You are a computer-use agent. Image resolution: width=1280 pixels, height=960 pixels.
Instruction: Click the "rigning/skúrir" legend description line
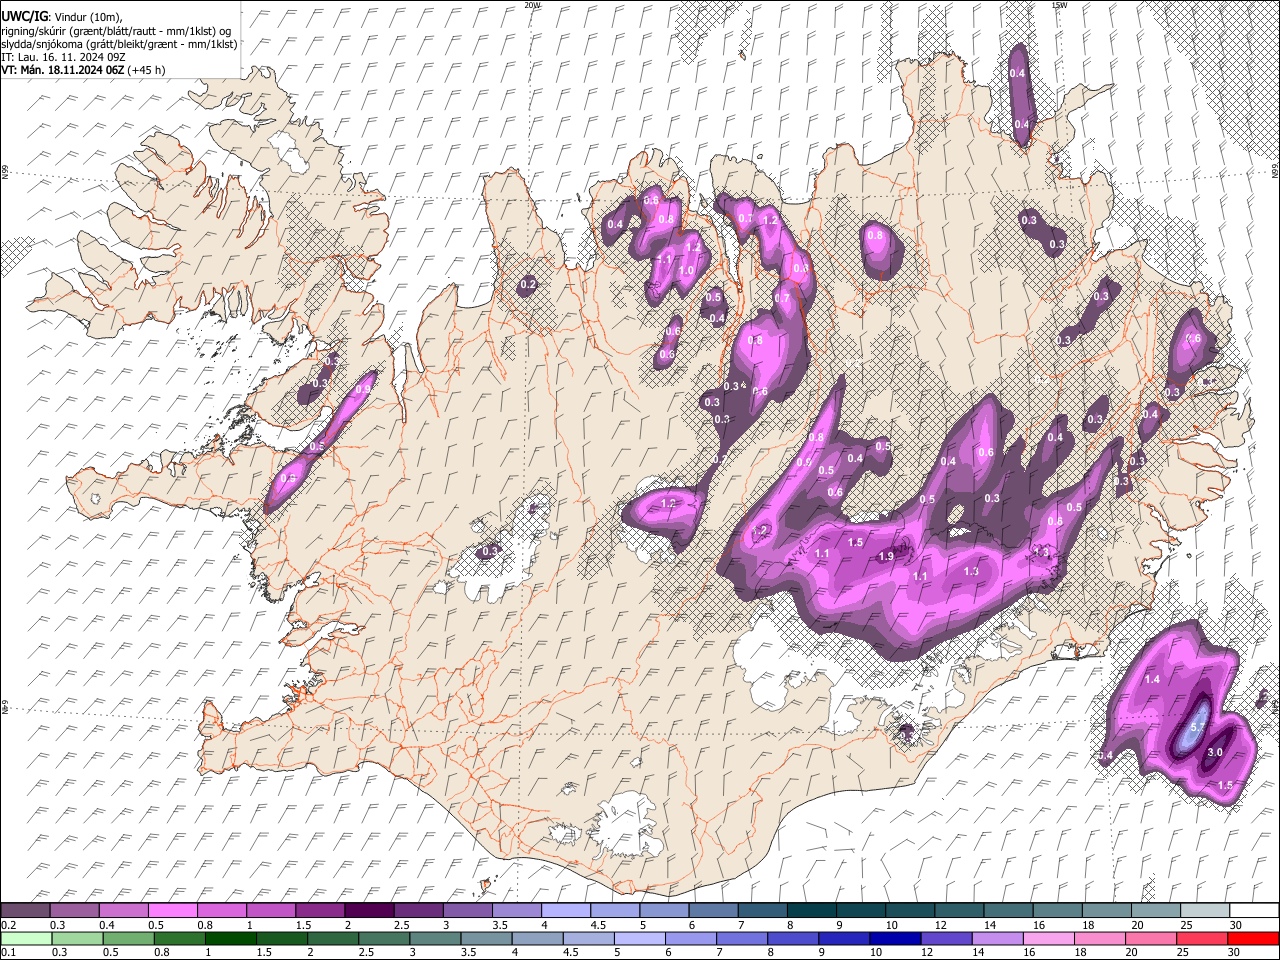tap(116, 31)
